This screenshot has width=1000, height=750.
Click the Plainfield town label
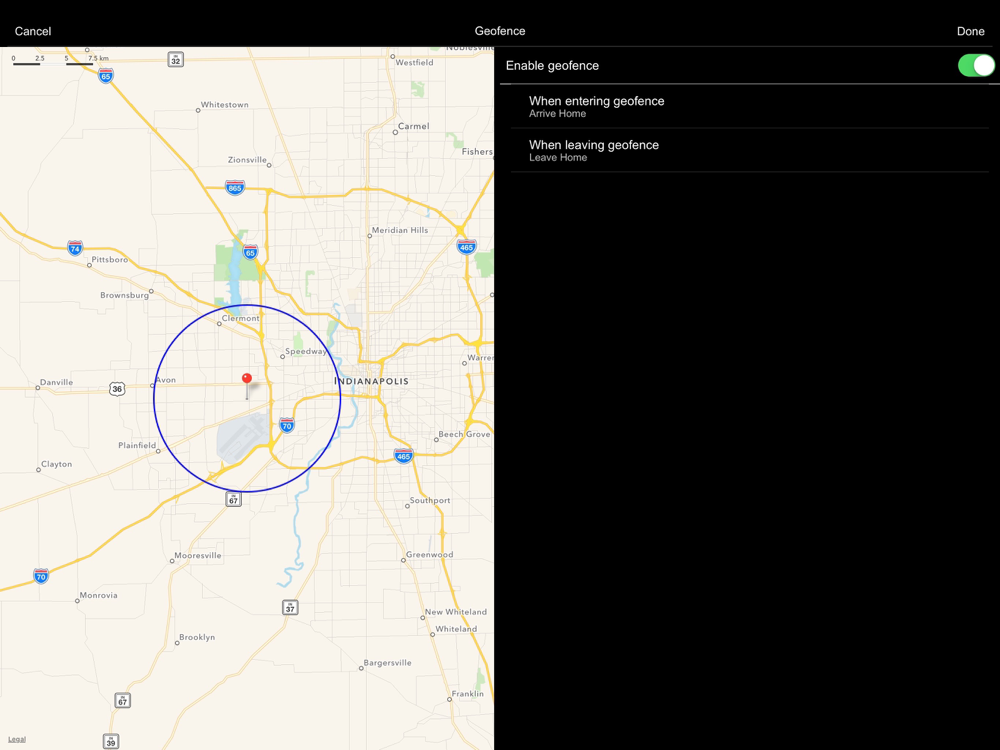137,445
